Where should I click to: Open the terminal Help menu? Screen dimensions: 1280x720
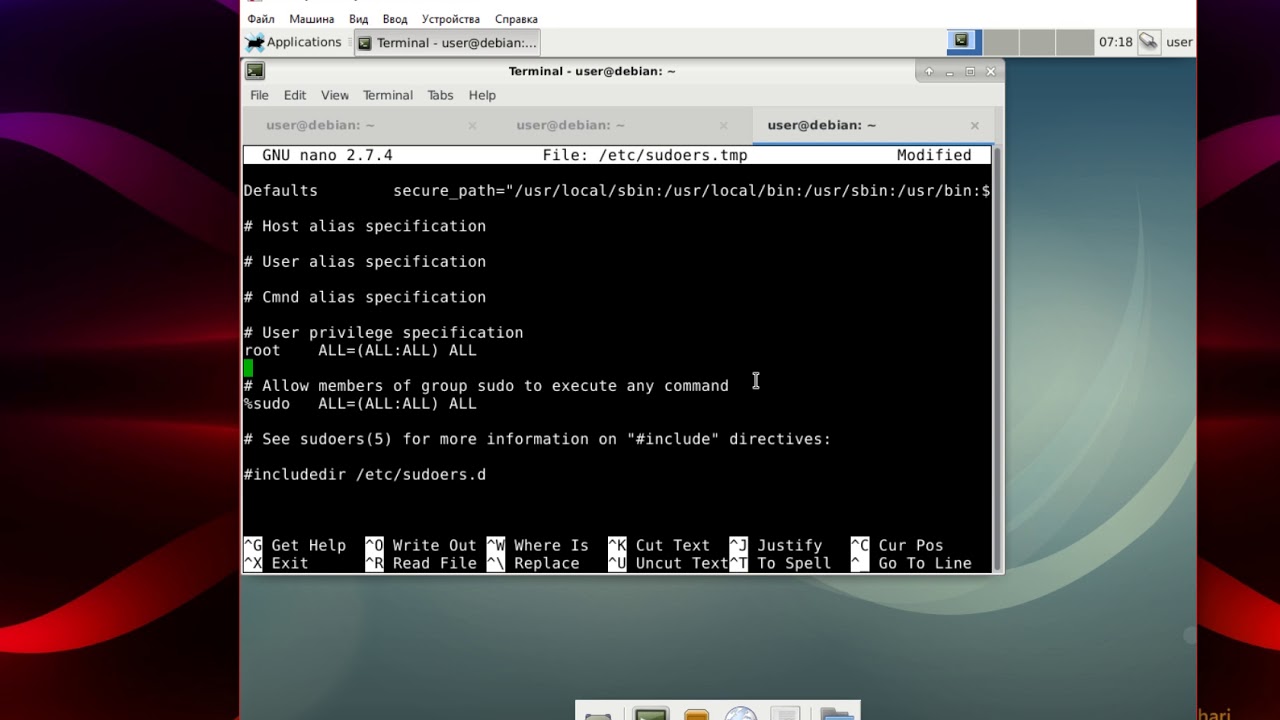[x=482, y=95]
